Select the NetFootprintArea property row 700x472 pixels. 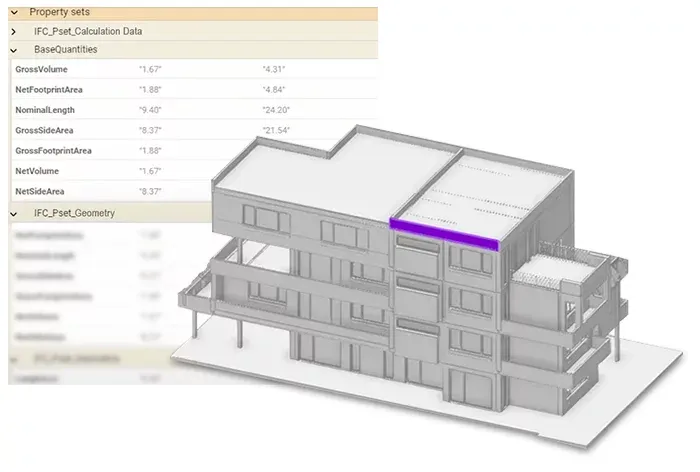[x=194, y=90]
